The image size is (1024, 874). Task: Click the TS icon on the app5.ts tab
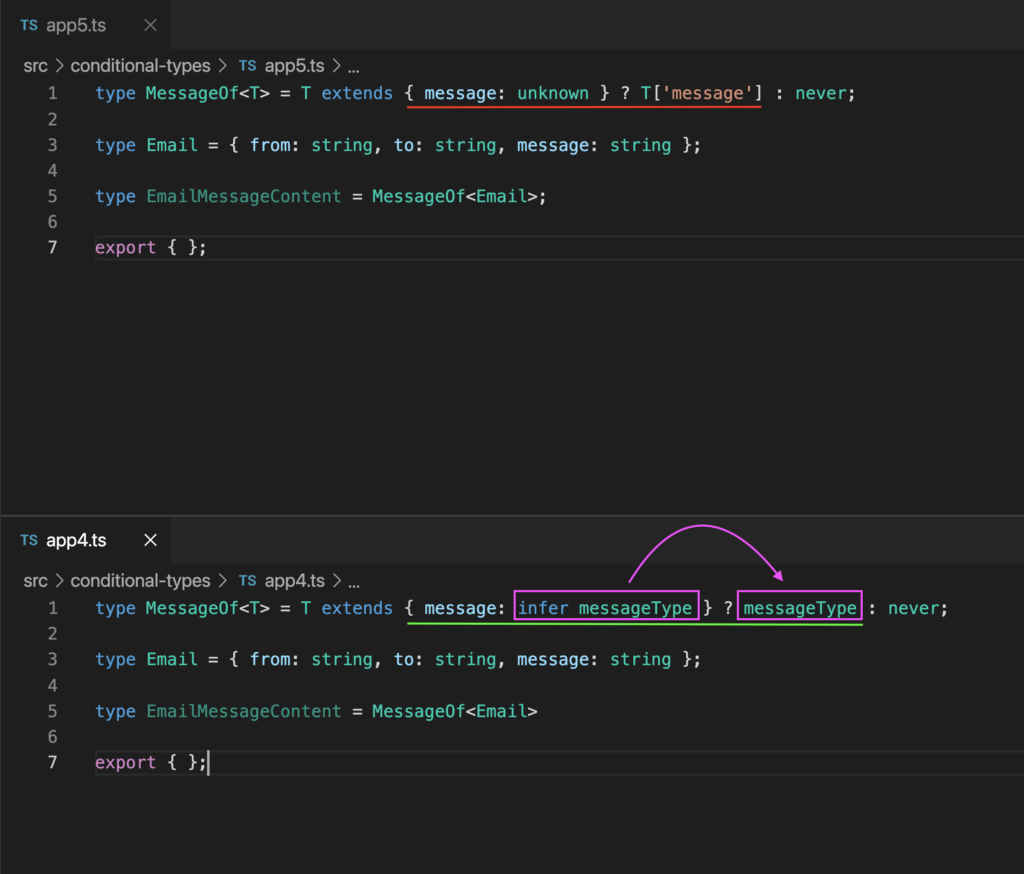click(28, 25)
